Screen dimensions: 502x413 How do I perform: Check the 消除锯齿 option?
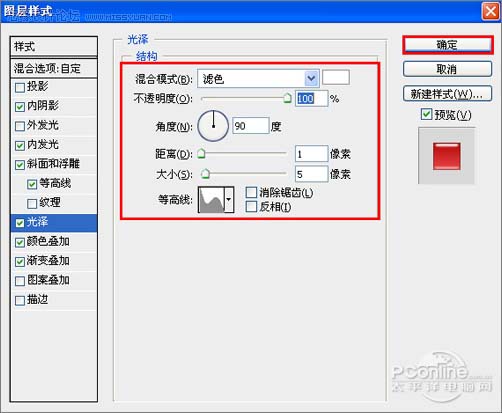pos(251,192)
